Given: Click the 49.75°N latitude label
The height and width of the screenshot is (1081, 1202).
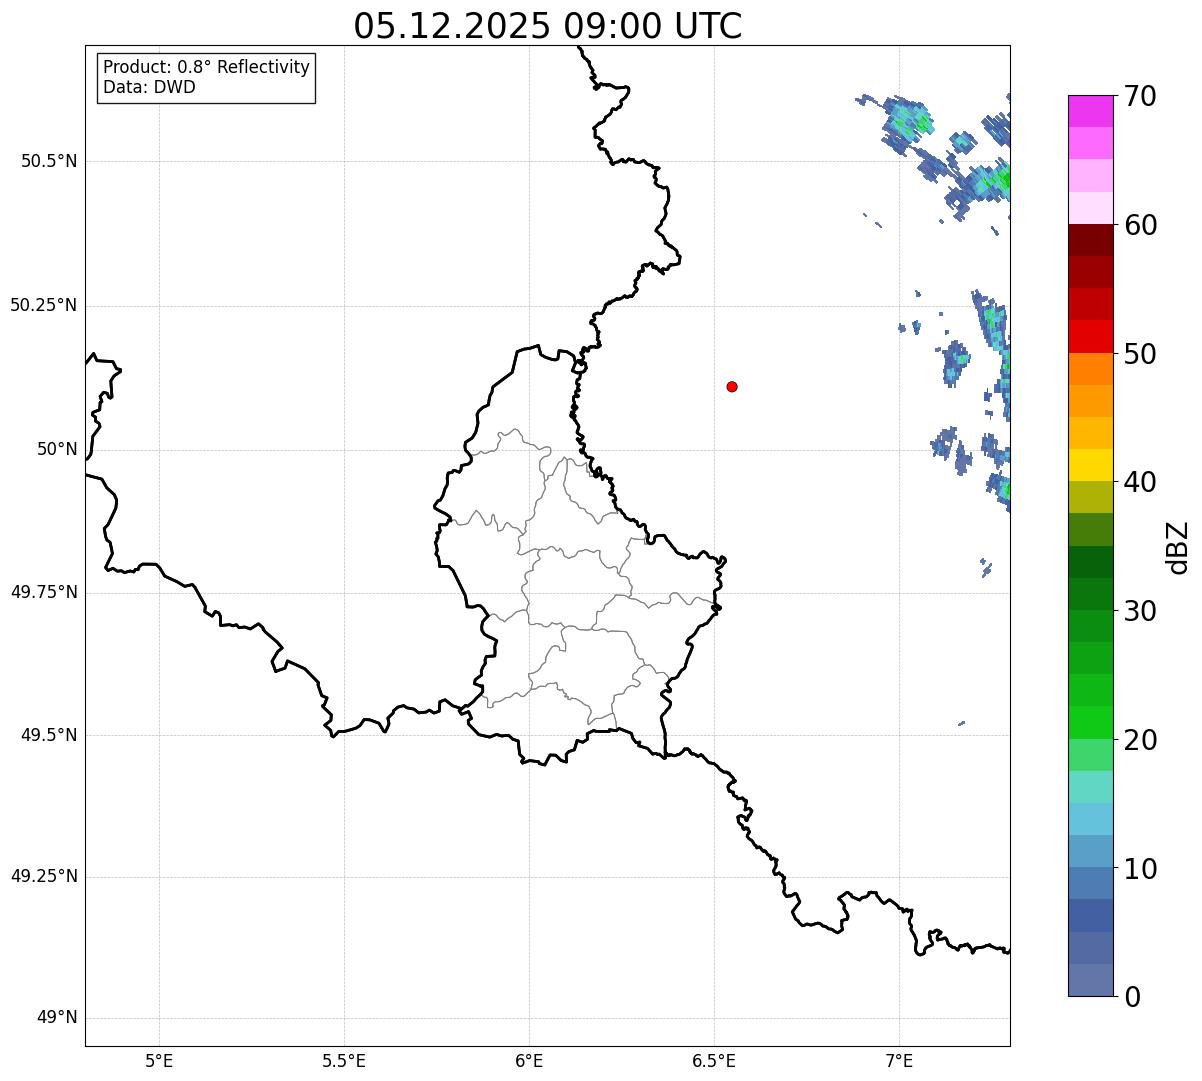Looking at the screenshot, I should tap(44, 592).
